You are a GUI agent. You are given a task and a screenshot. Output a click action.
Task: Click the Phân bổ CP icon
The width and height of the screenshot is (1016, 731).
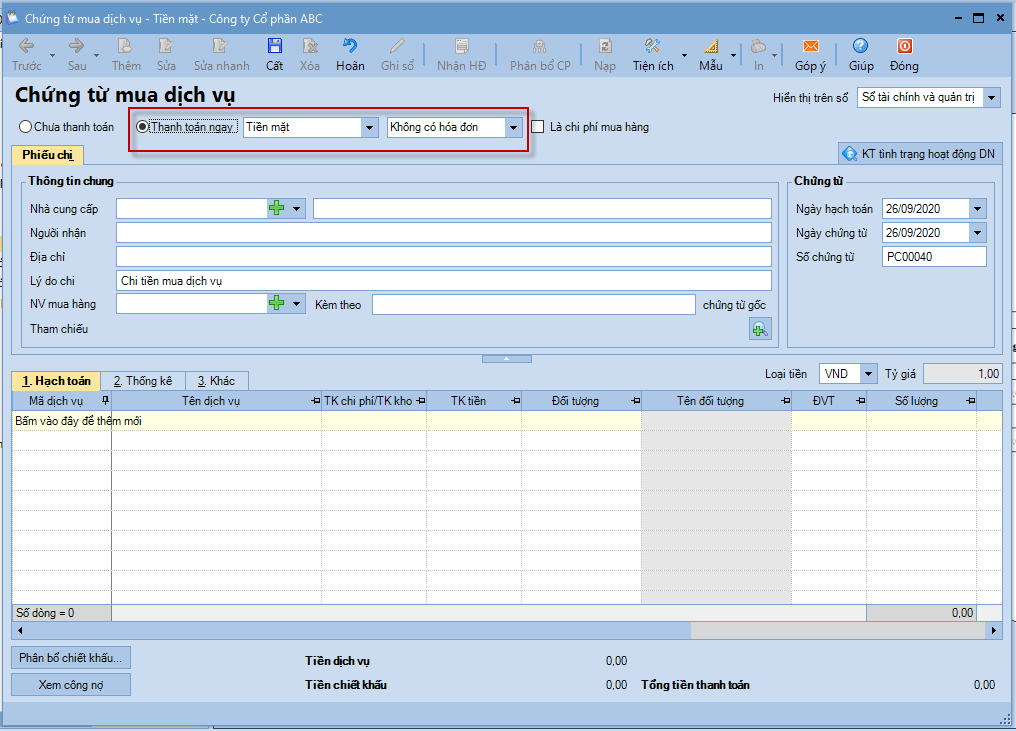539,46
